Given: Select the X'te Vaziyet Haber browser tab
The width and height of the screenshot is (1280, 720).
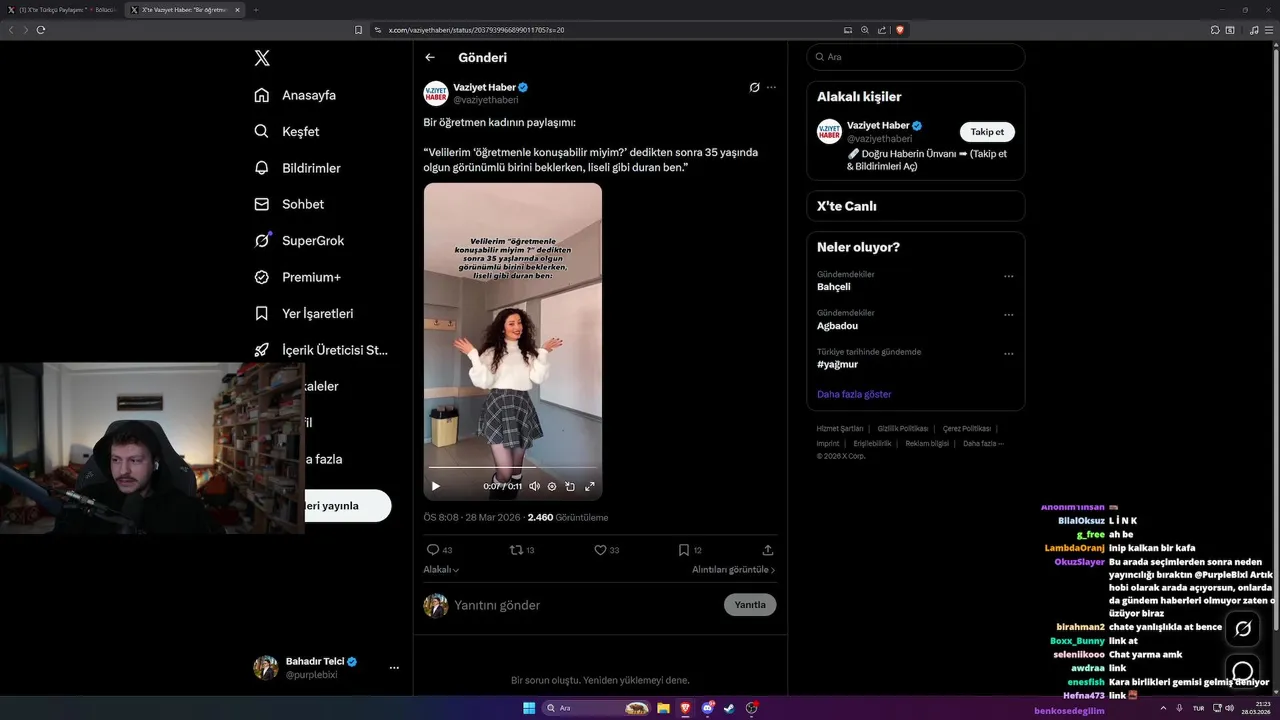Looking at the screenshot, I should point(184,9).
